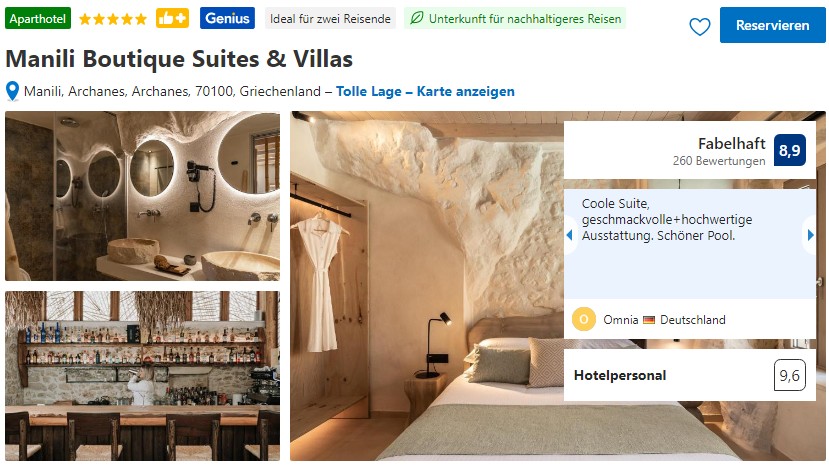Save property with the heart icon

click(699, 26)
